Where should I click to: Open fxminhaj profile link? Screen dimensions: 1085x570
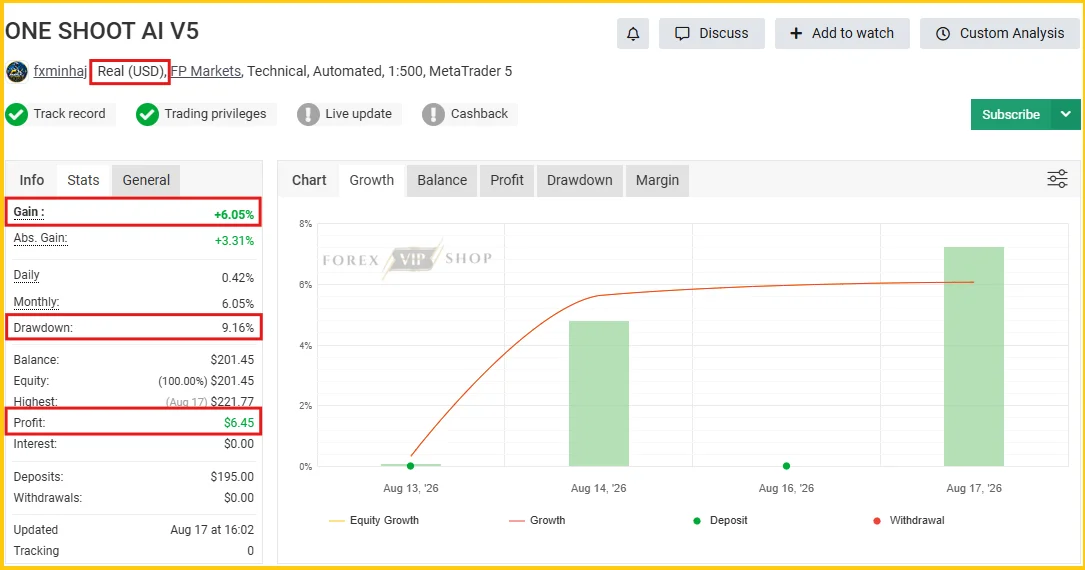(x=60, y=71)
